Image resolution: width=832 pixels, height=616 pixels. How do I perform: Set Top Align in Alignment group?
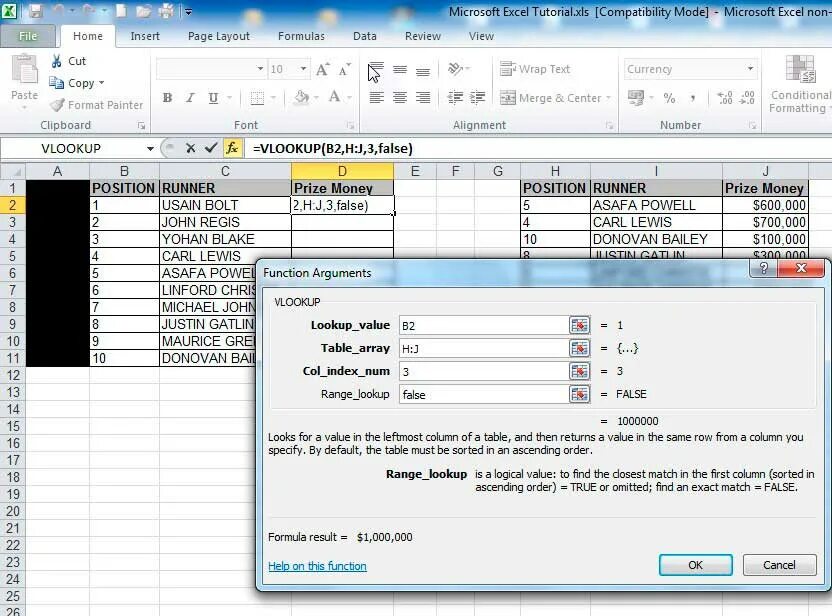click(376, 70)
